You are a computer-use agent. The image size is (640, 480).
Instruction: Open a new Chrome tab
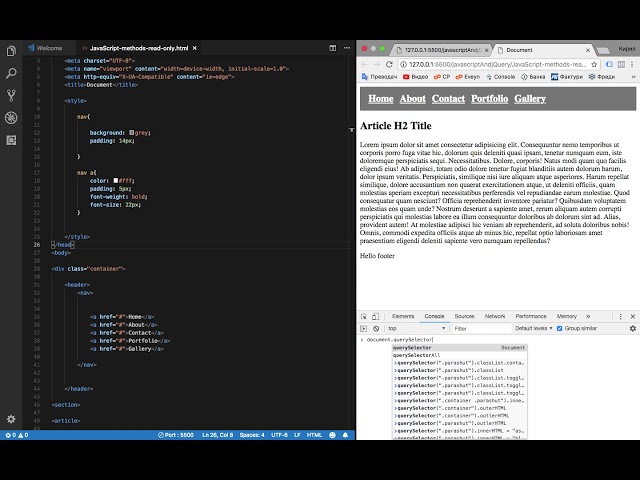click(x=604, y=51)
